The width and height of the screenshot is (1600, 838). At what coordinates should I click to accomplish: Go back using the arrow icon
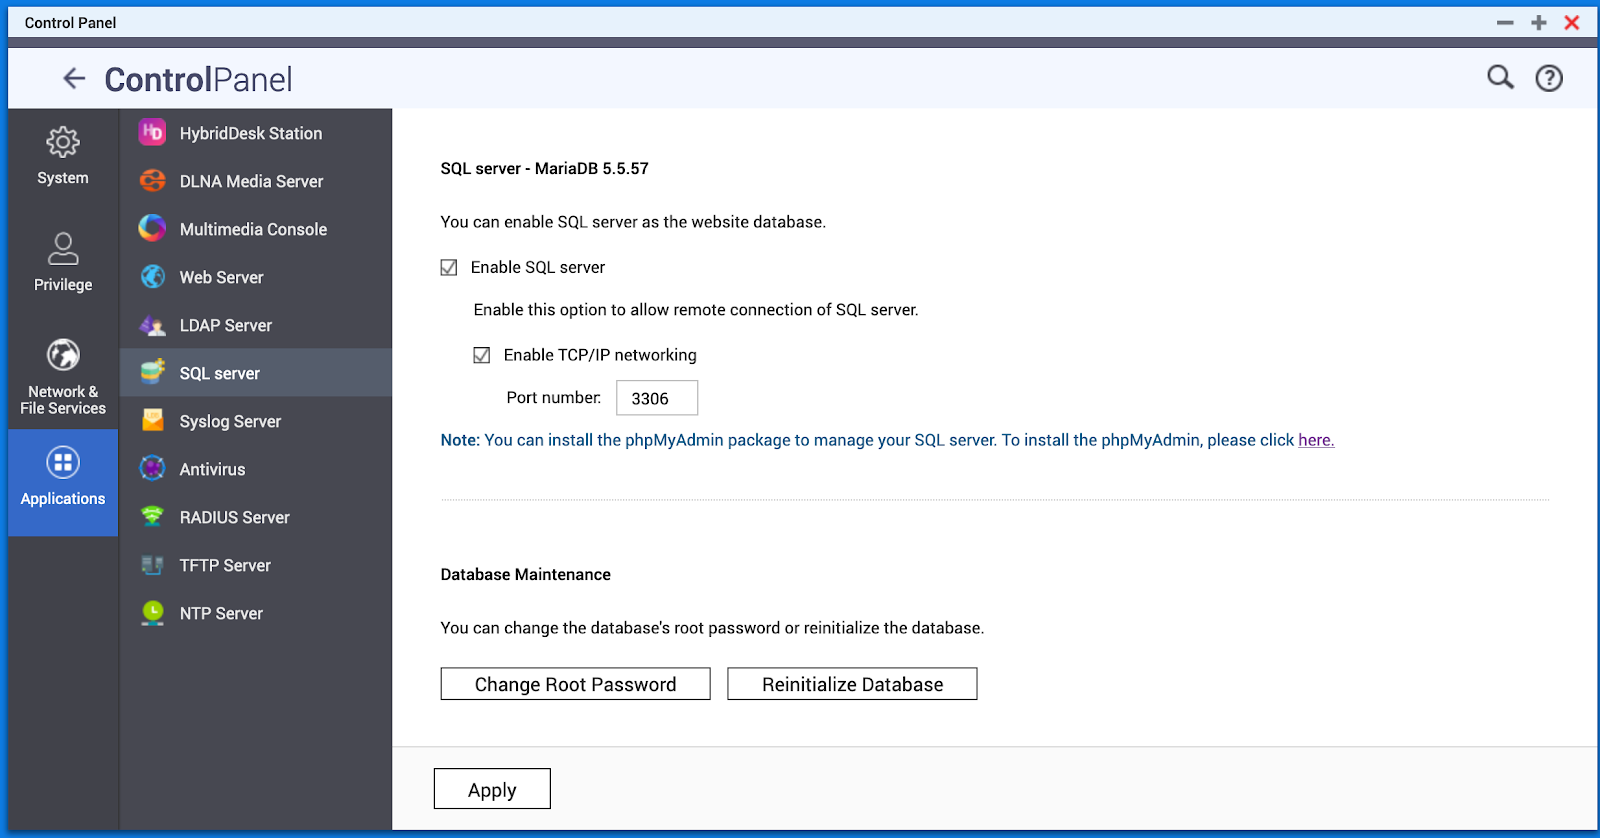tap(74, 78)
